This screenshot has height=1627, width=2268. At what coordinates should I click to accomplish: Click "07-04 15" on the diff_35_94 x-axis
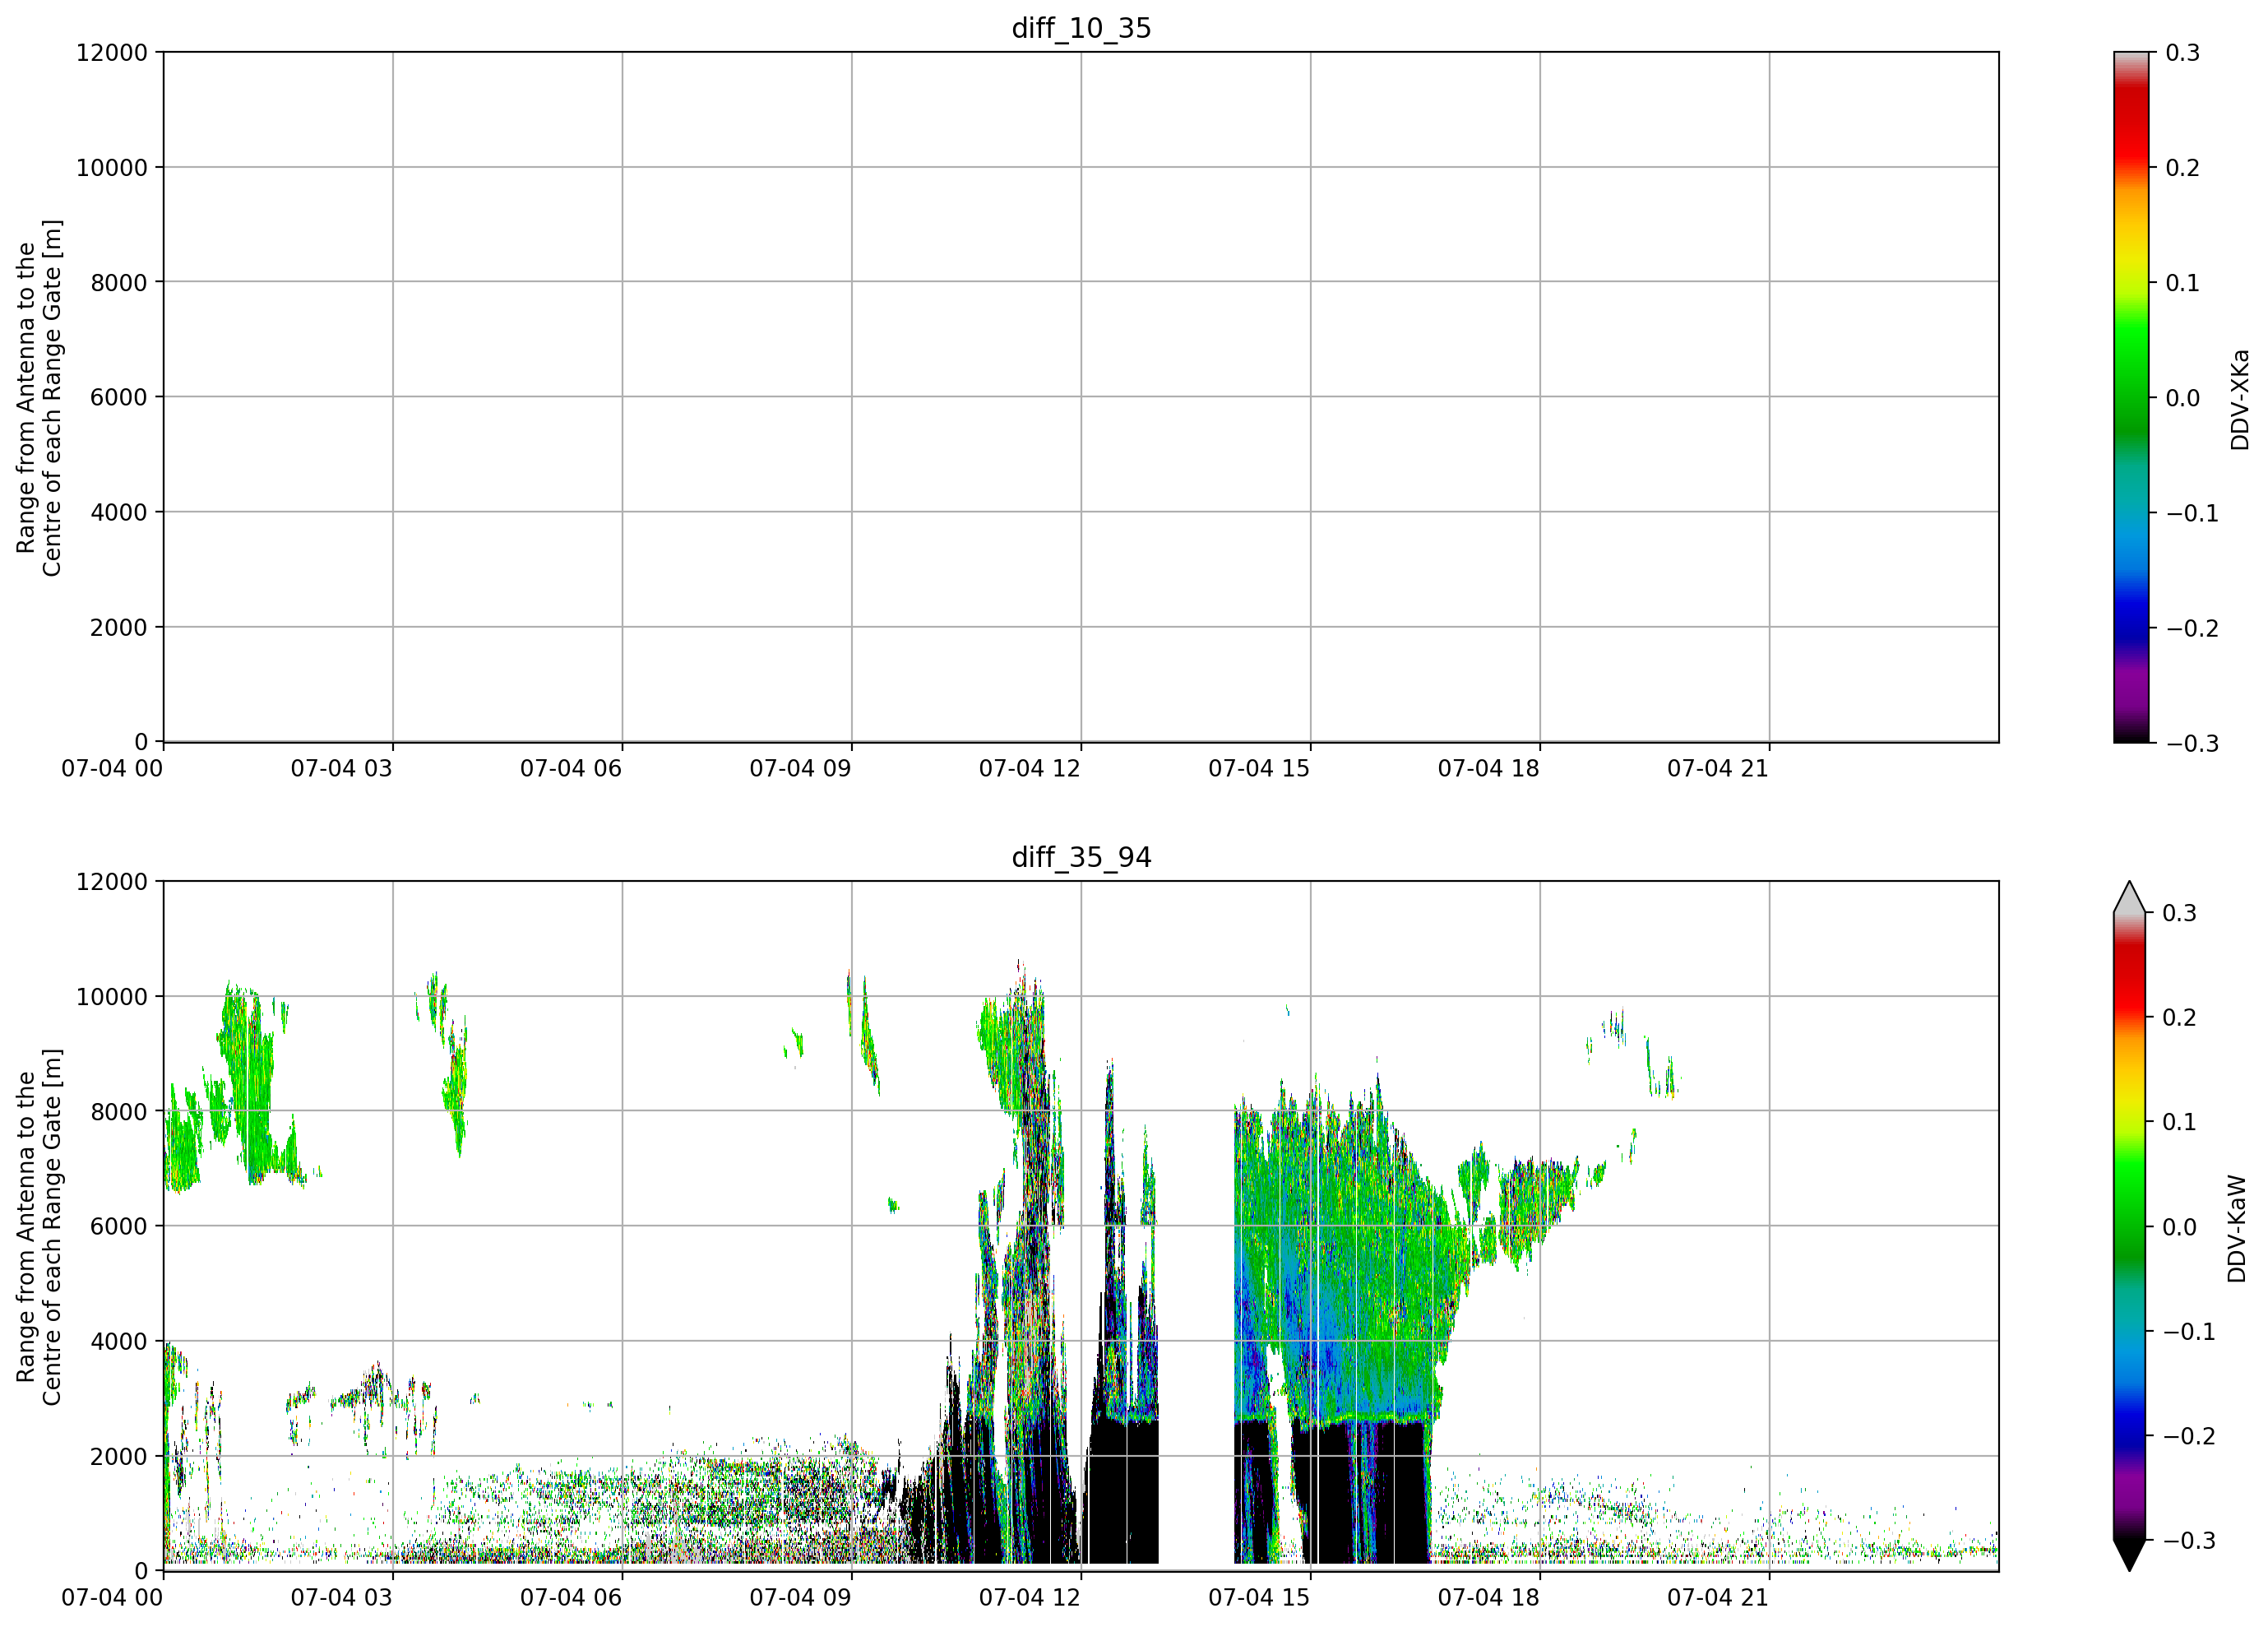pos(1259,1597)
